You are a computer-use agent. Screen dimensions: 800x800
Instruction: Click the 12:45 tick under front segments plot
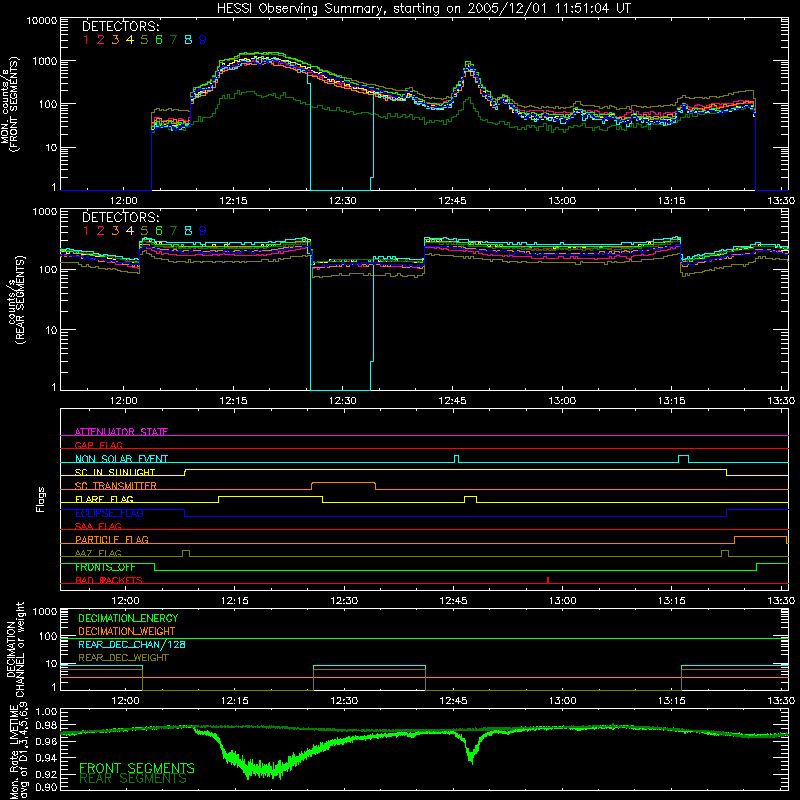click(x=452, y=201)
